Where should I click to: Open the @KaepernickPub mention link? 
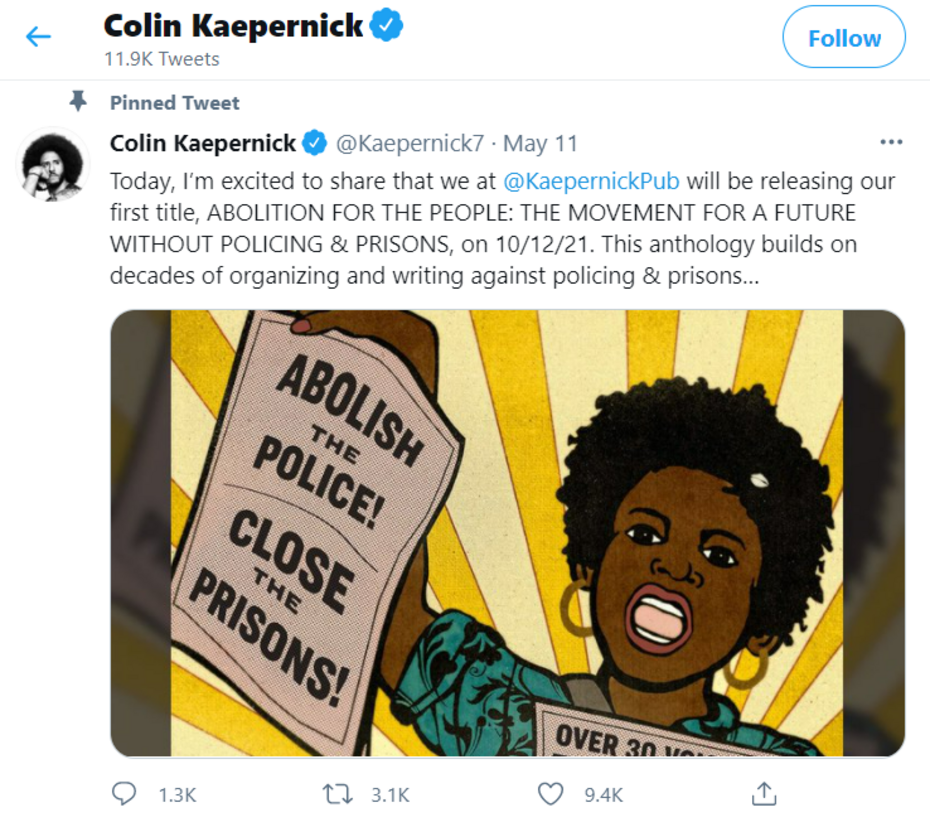tap(591, 181)
